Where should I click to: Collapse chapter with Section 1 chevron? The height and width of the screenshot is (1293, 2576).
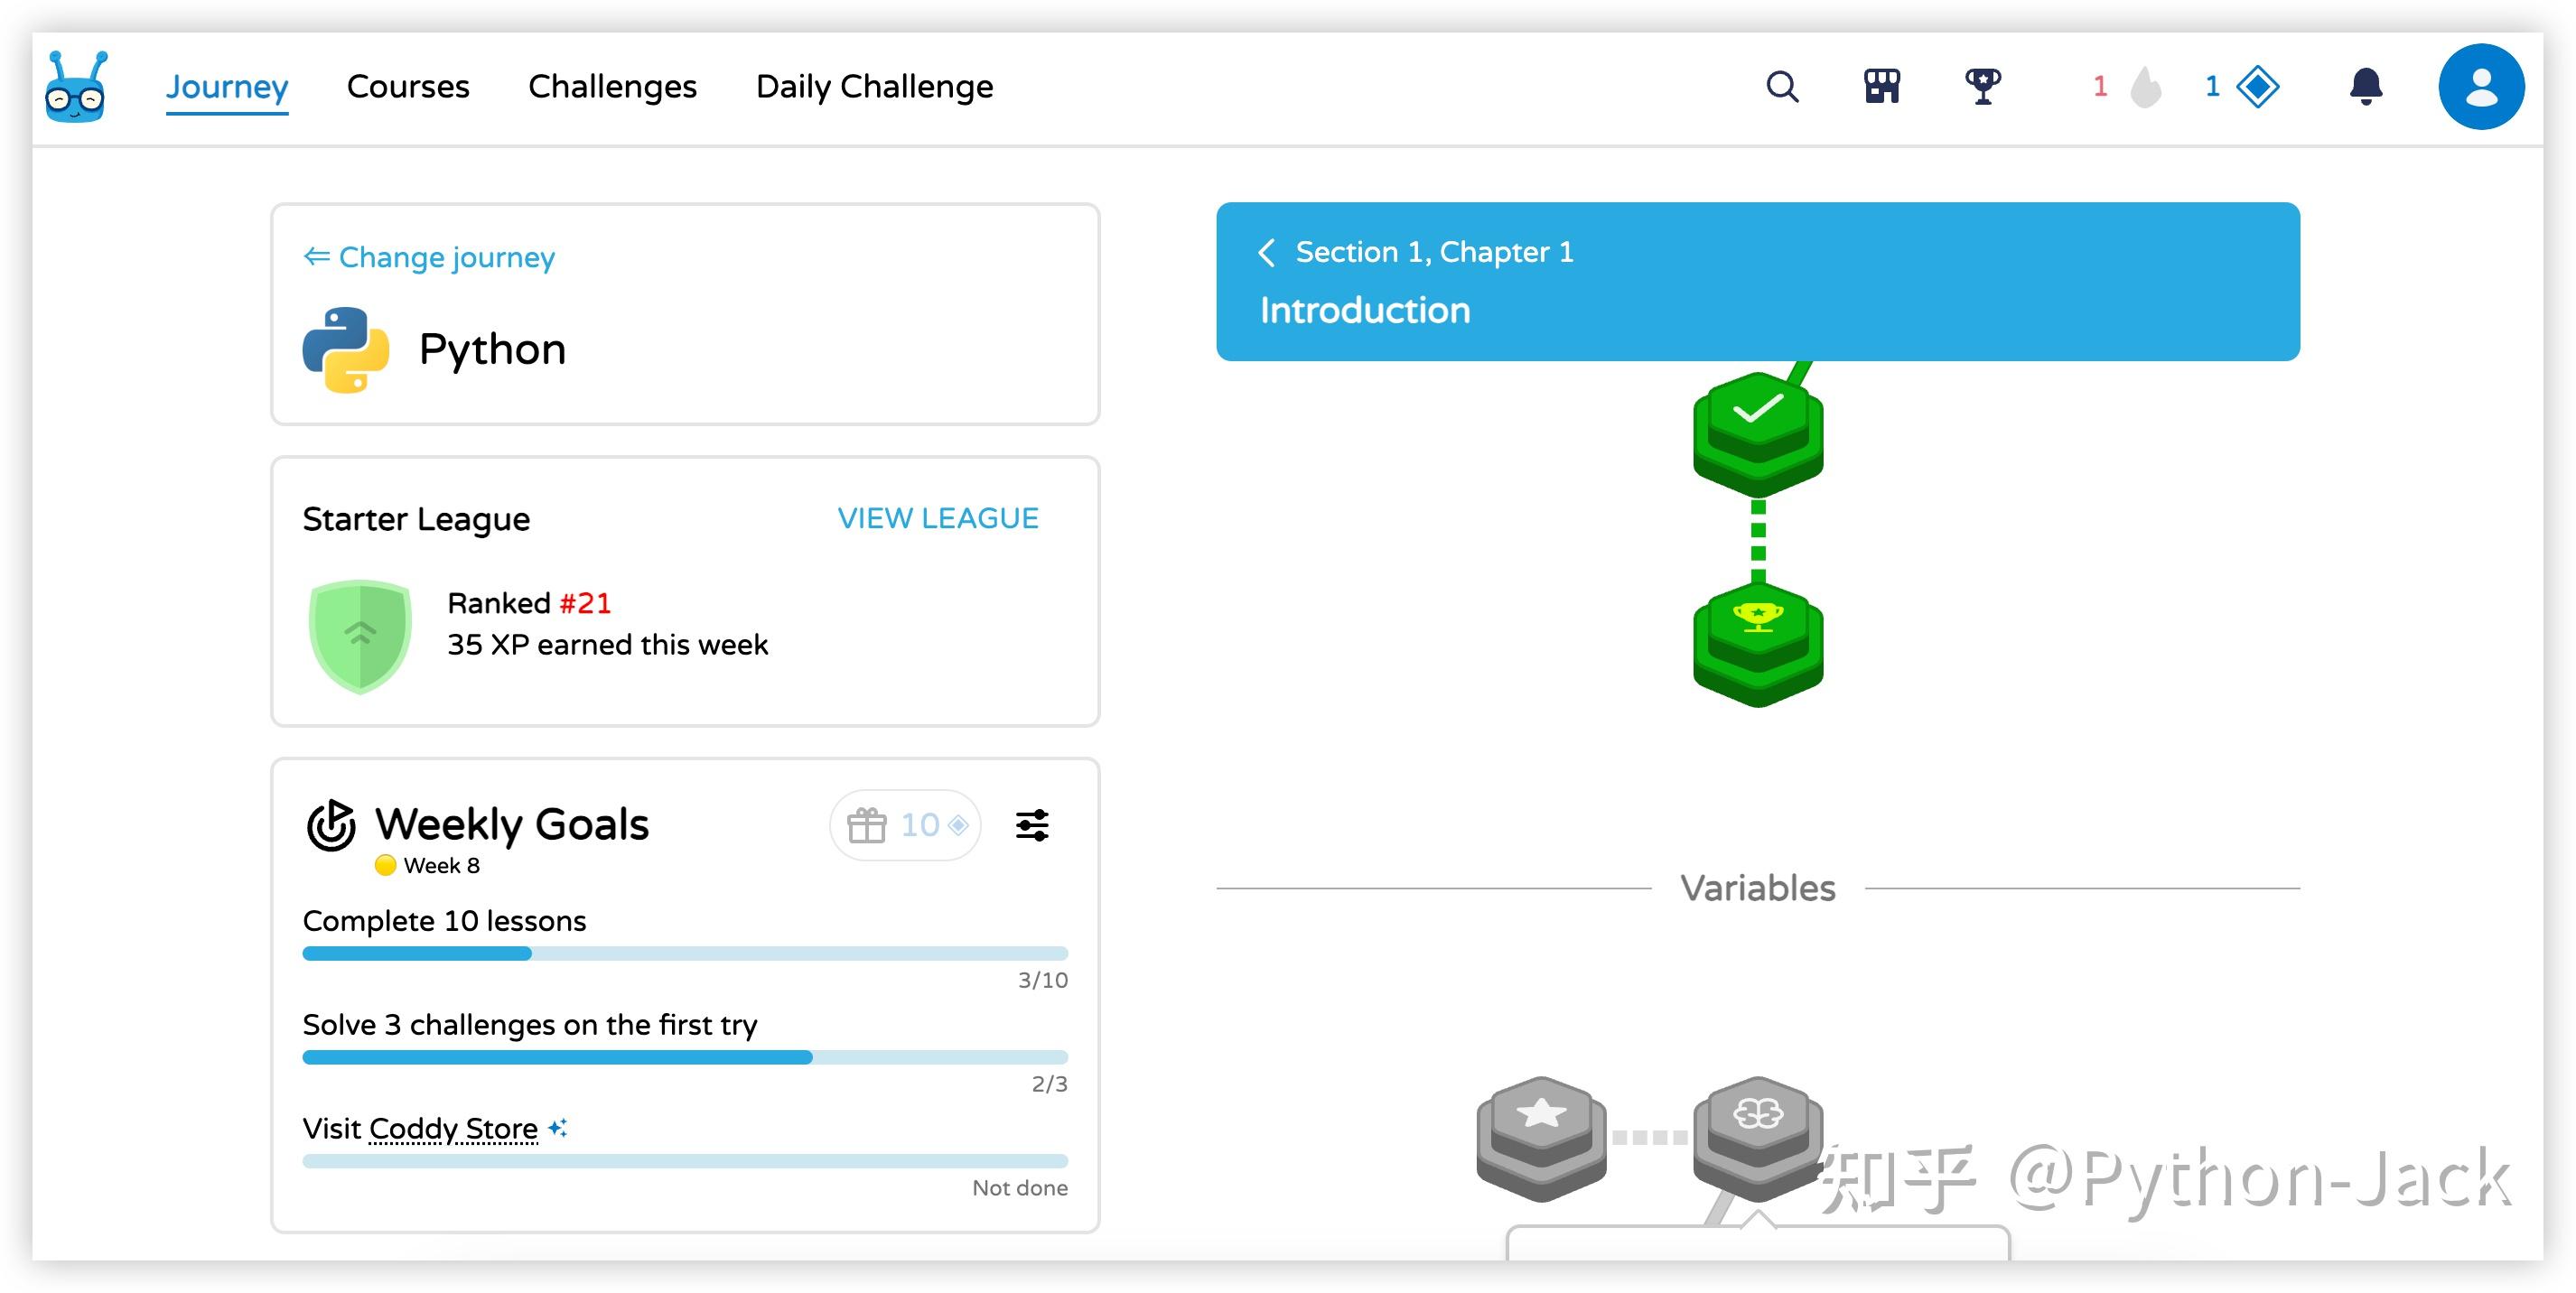[1266, 252]
